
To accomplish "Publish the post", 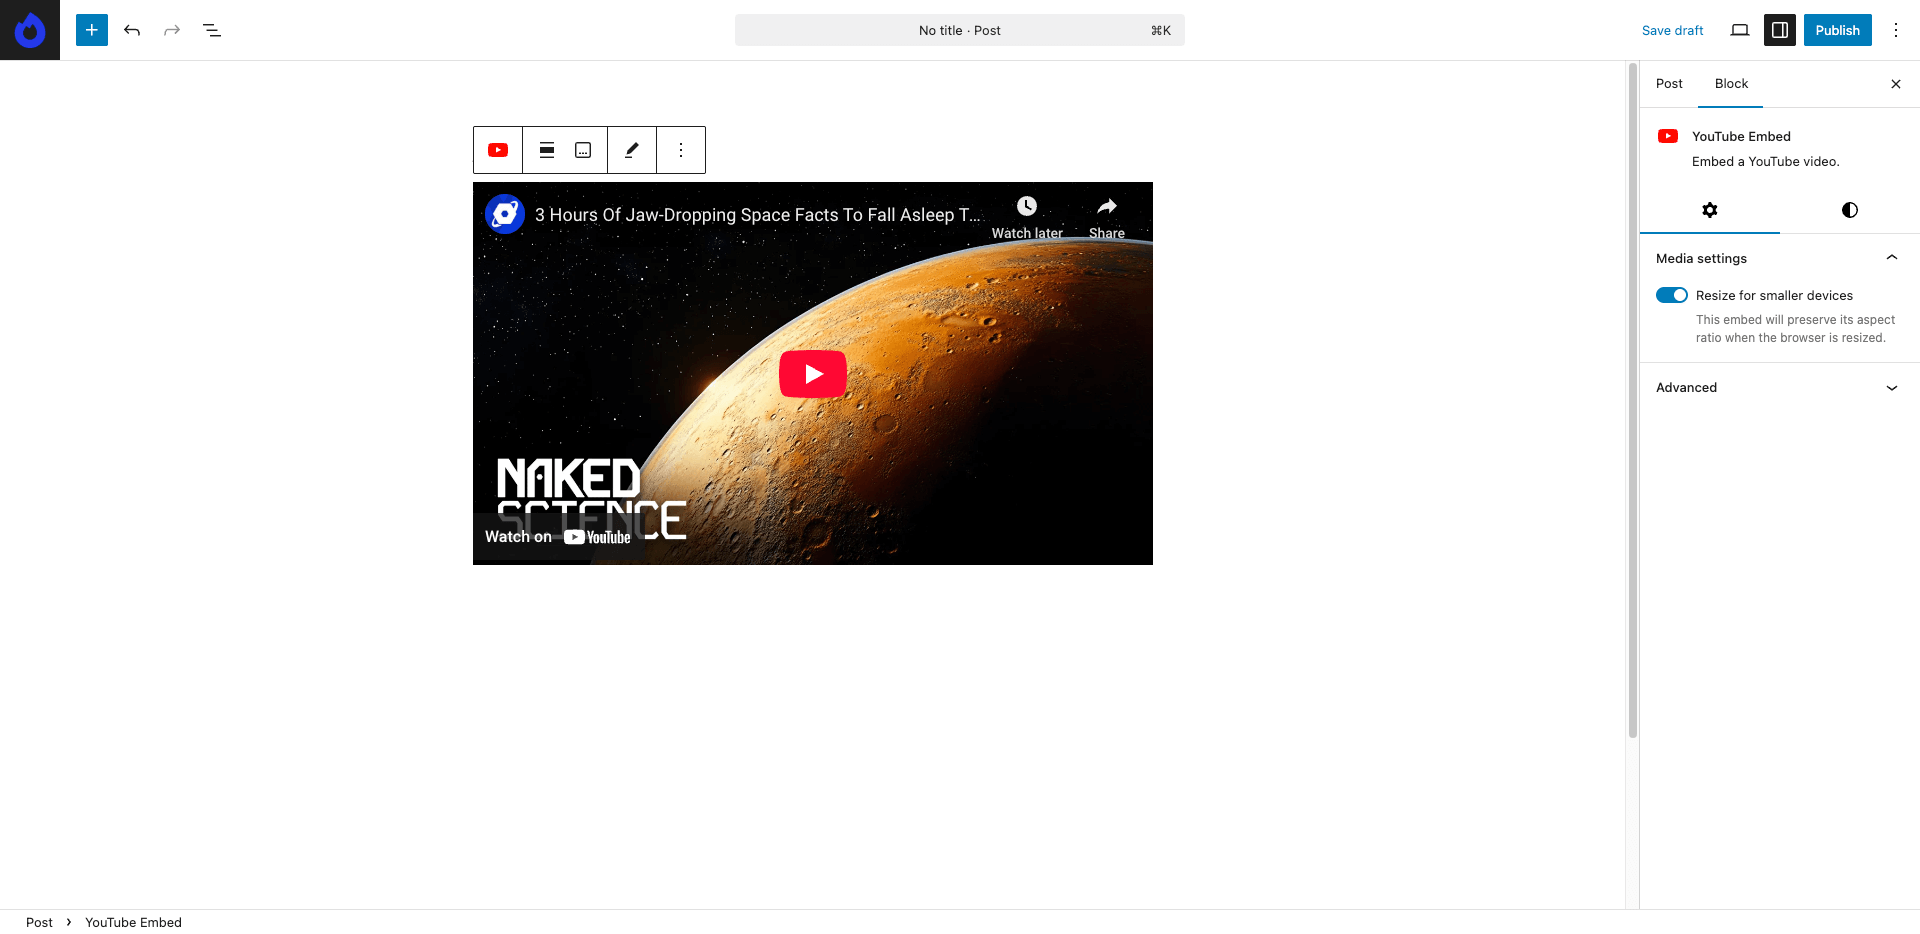I will point(1838,30).
